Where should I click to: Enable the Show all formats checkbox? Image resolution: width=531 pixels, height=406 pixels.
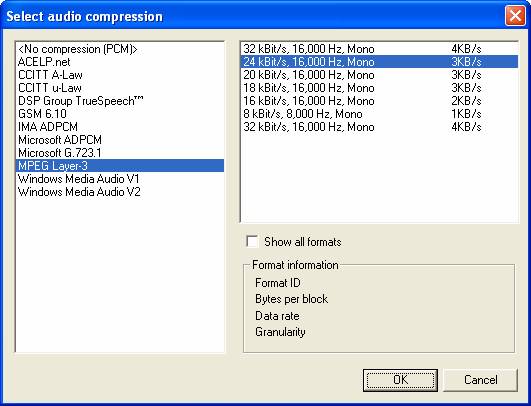point(252,242)
